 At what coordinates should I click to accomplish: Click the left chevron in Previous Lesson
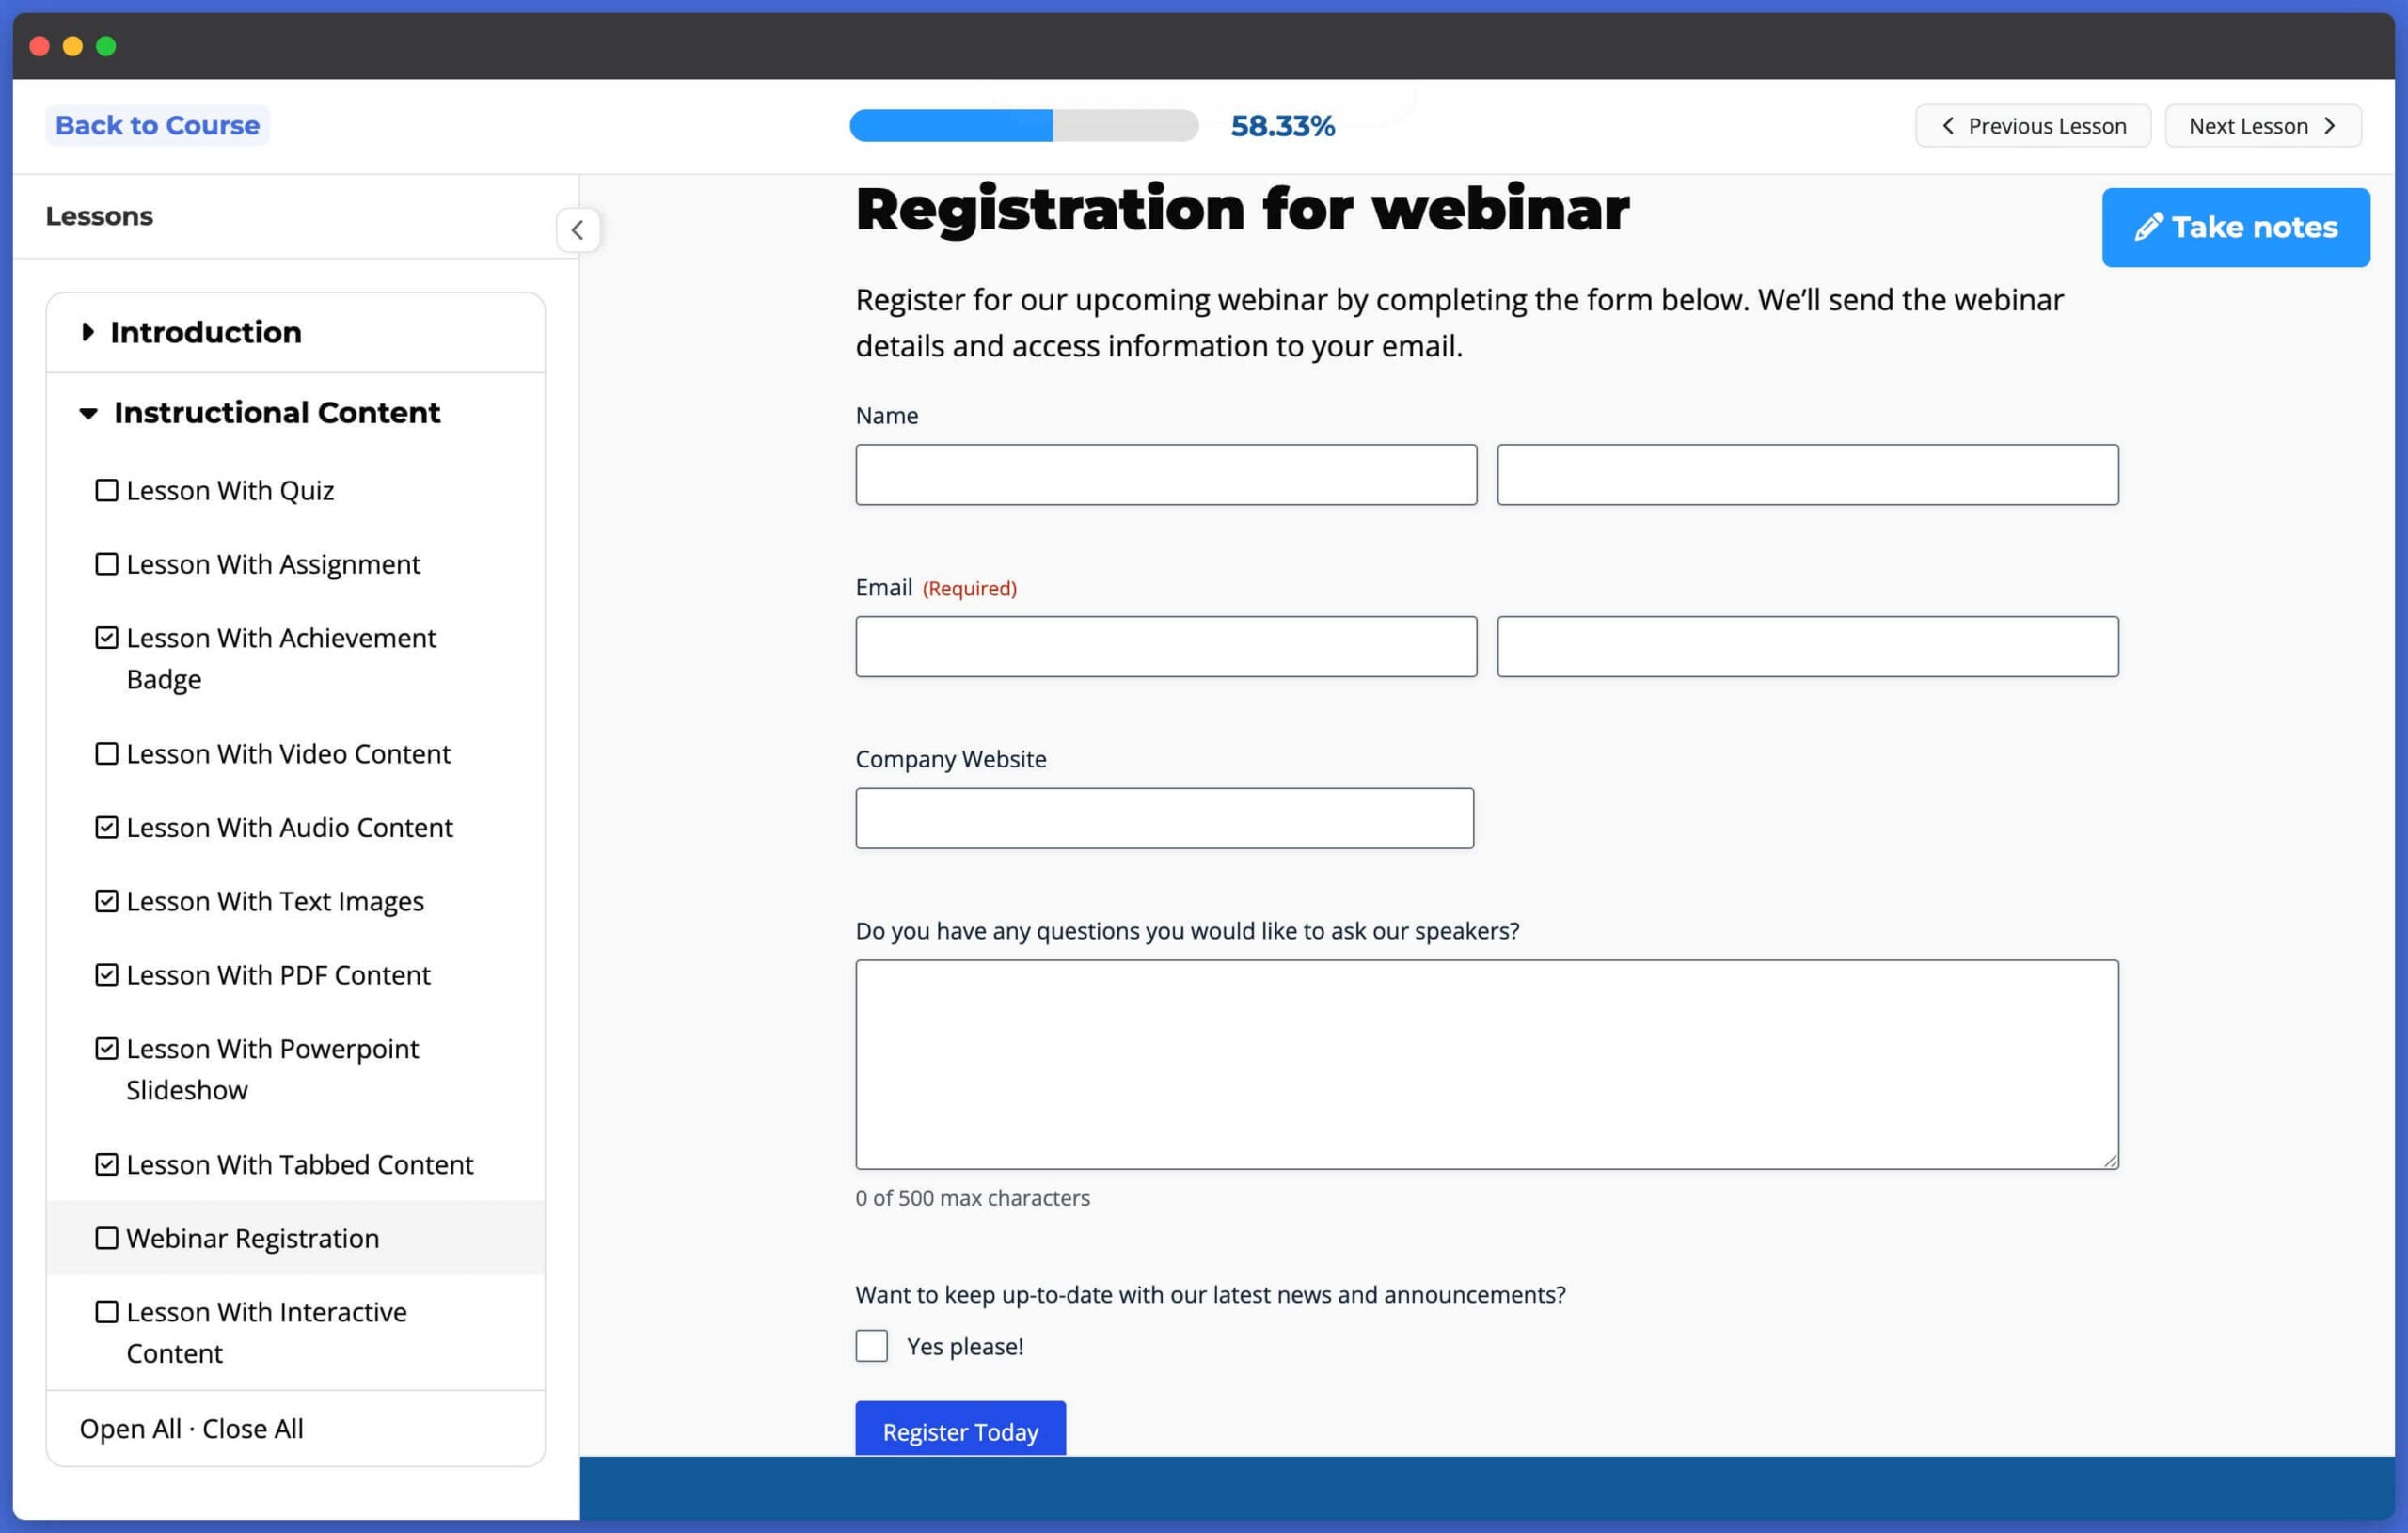(1947, 126)
